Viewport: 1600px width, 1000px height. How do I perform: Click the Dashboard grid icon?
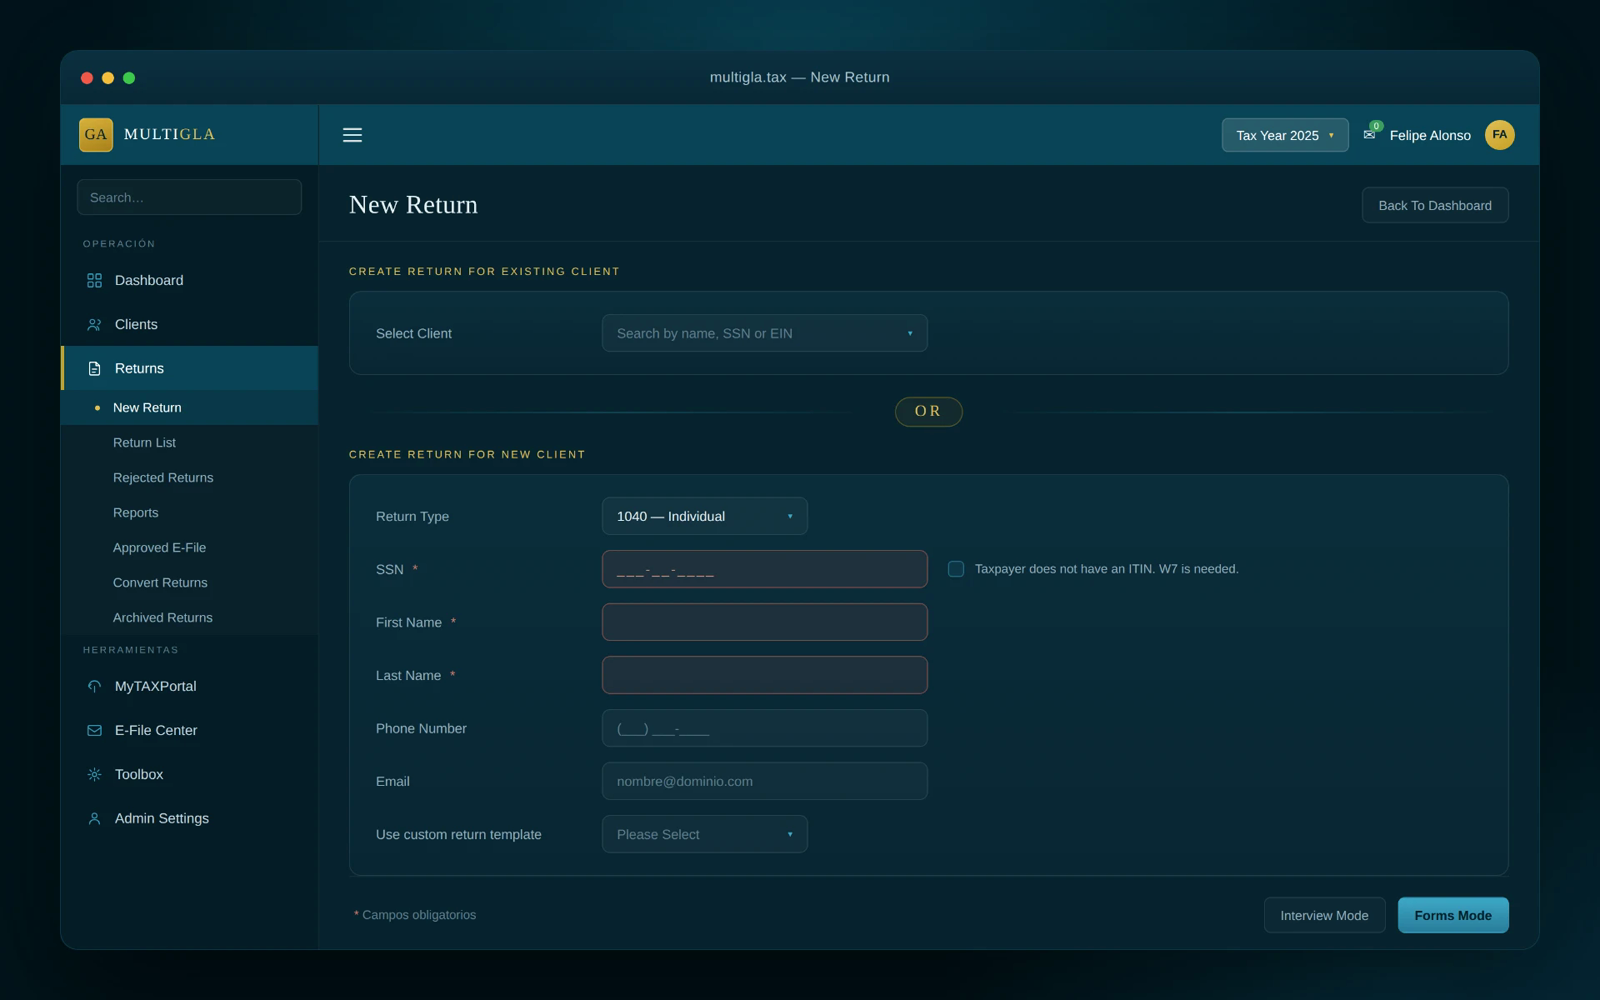point(94,281)
